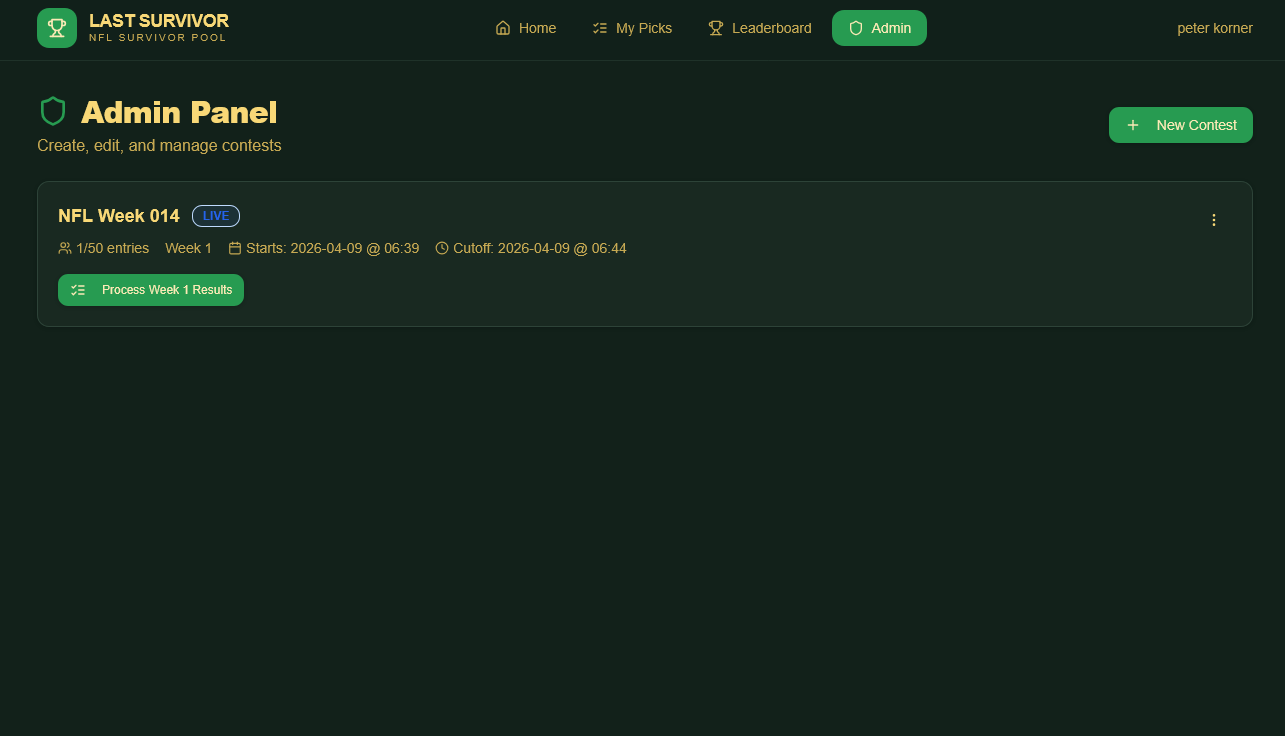The height and width of the screenshot is (736, 1285).
Task: Switch to the Leaderboard tab
Action: coord(760,28)
